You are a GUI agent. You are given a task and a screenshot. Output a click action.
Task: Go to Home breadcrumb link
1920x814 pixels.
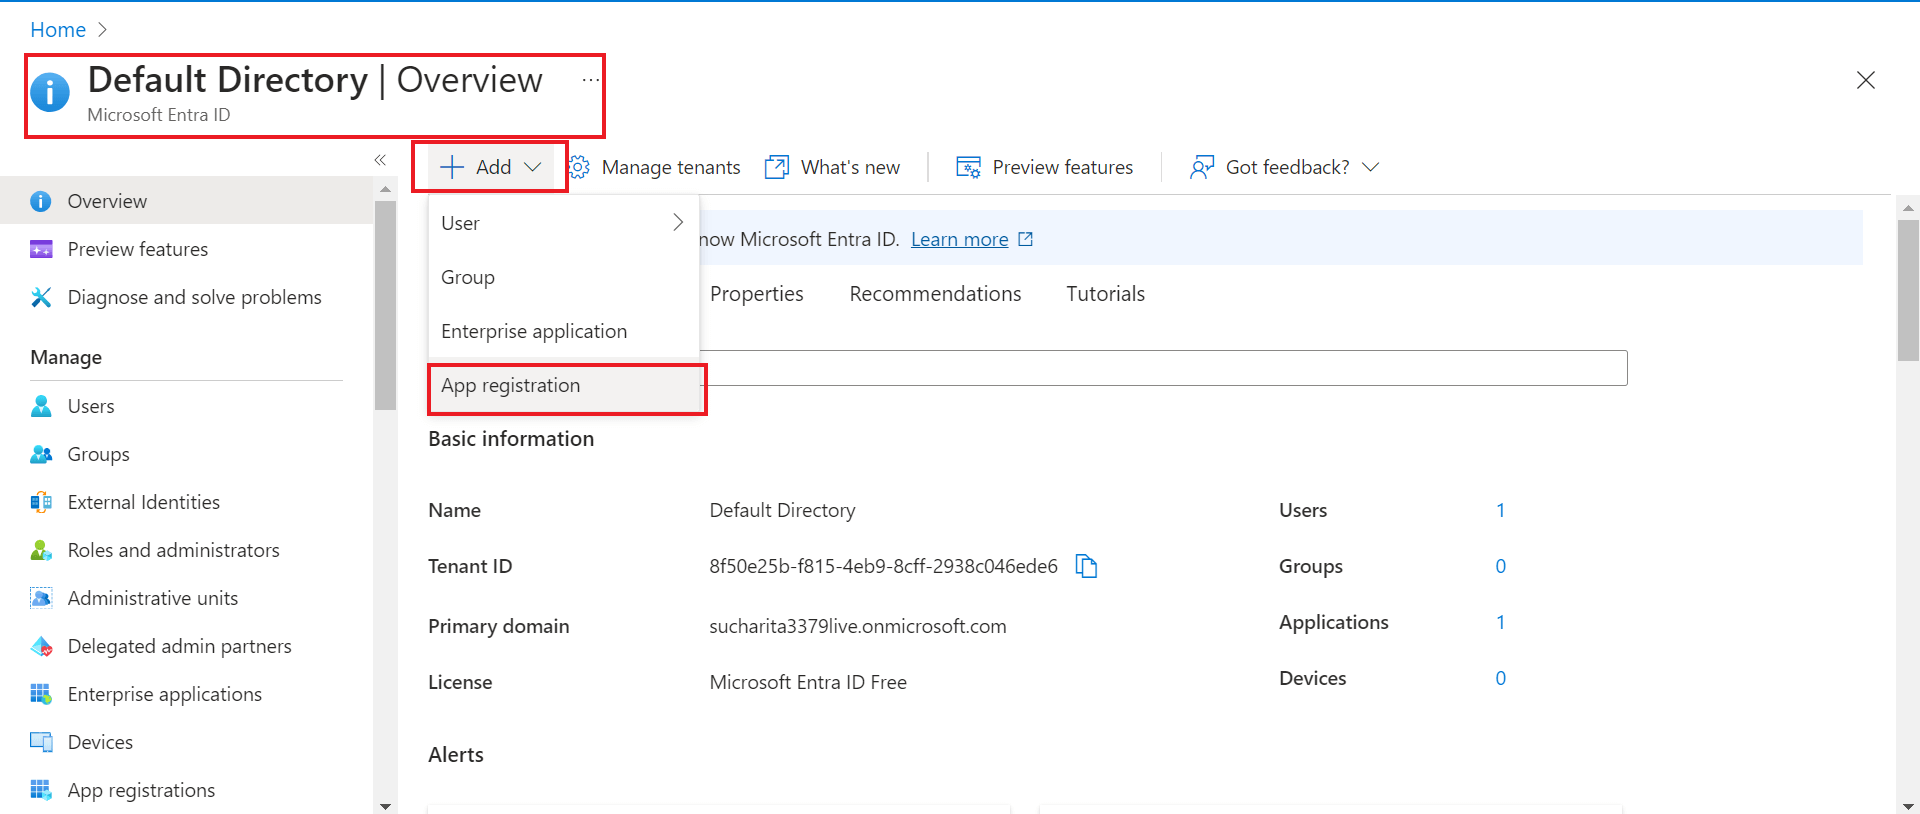[x=58, y=30]
